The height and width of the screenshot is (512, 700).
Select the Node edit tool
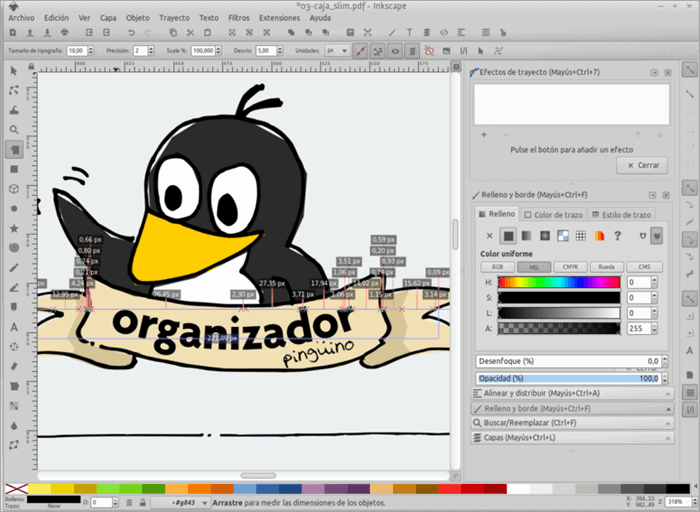tap(14, 90)
